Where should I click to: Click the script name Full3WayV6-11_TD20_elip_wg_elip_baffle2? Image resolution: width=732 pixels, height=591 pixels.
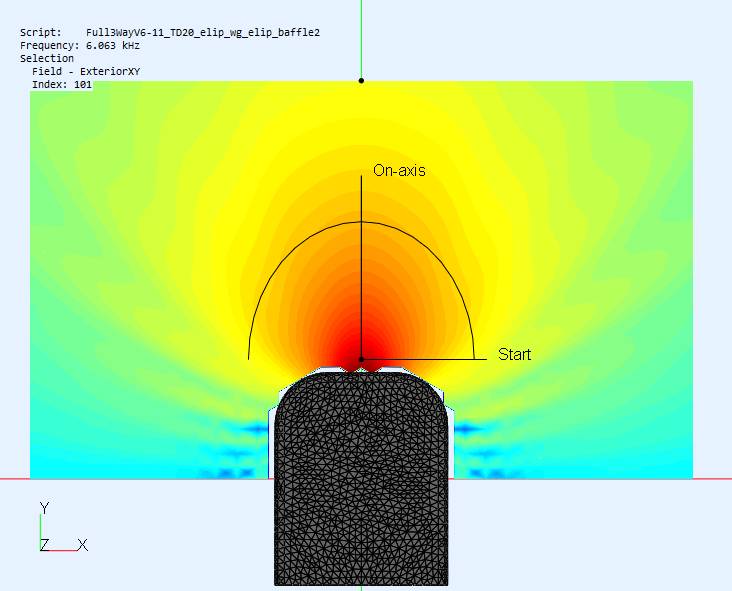(x=203, y=33)
